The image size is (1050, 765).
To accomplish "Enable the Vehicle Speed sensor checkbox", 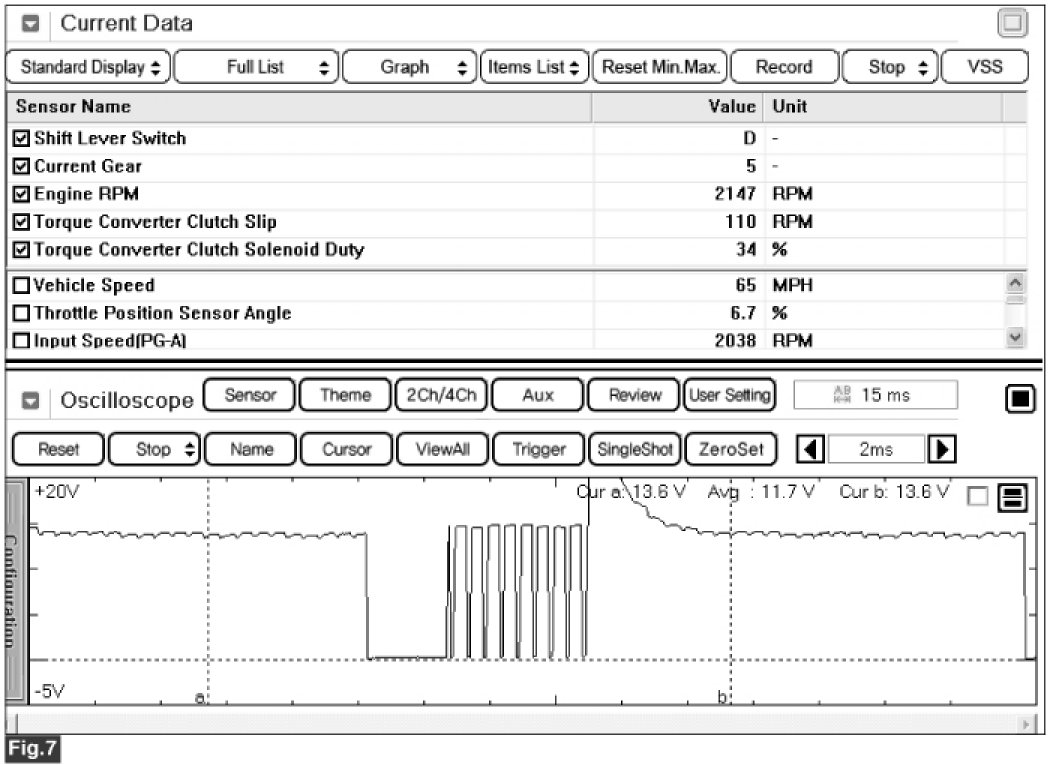I will (22, 286).
